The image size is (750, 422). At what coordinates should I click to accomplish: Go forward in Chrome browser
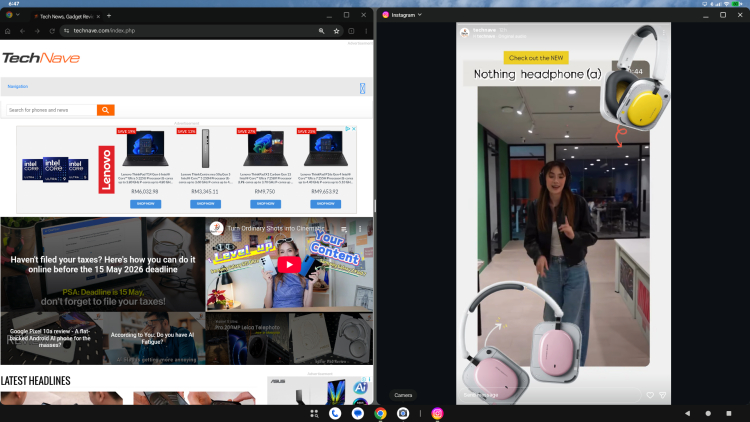37,31
